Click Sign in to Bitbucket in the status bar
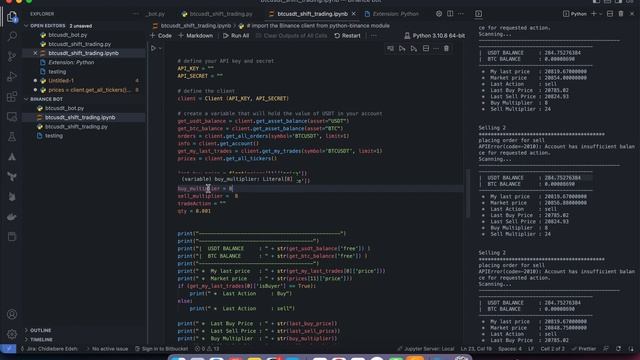Image resolution: width=640 pixels, height=360 pixels. click(161, 349)
